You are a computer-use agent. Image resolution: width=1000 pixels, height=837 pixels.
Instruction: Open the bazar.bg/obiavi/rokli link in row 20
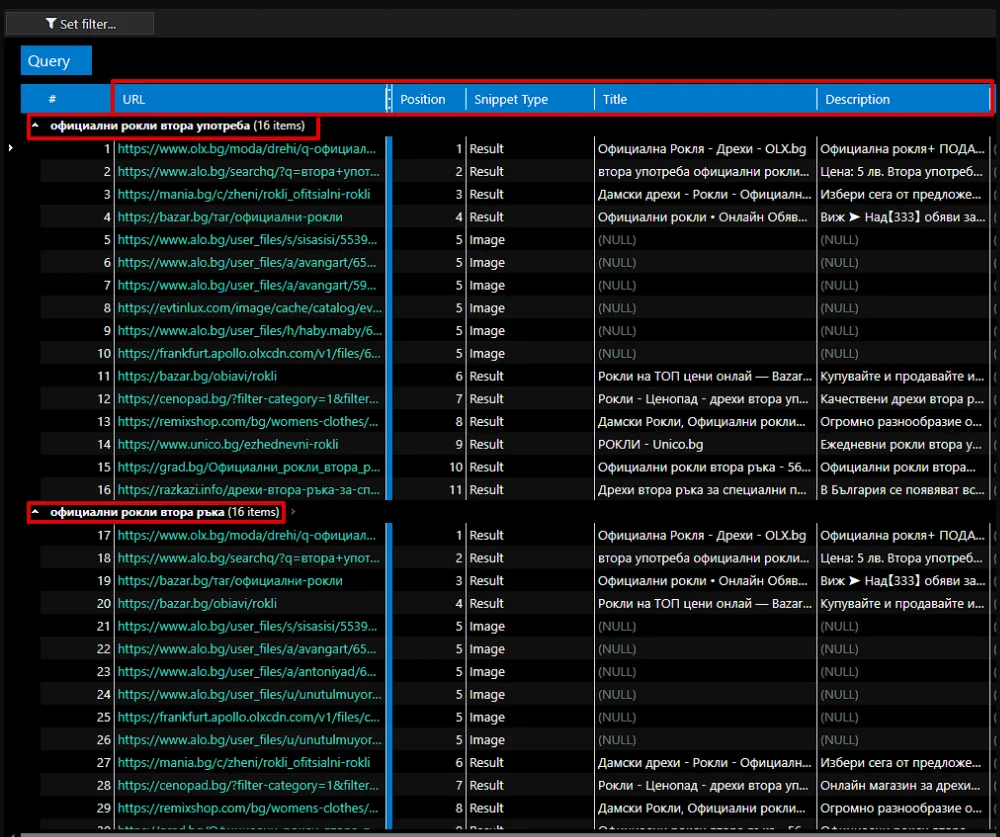point(197,604)
